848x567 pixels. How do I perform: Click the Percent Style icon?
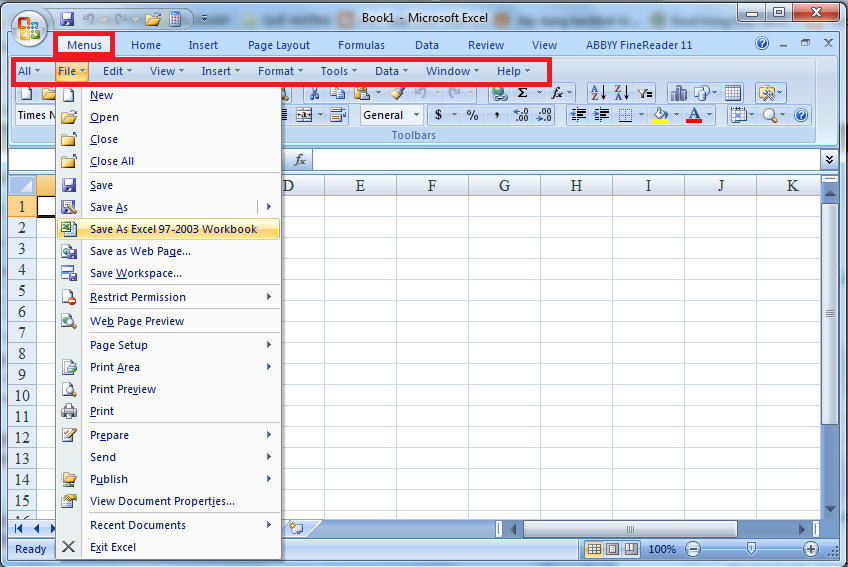(x=472, y=115)
